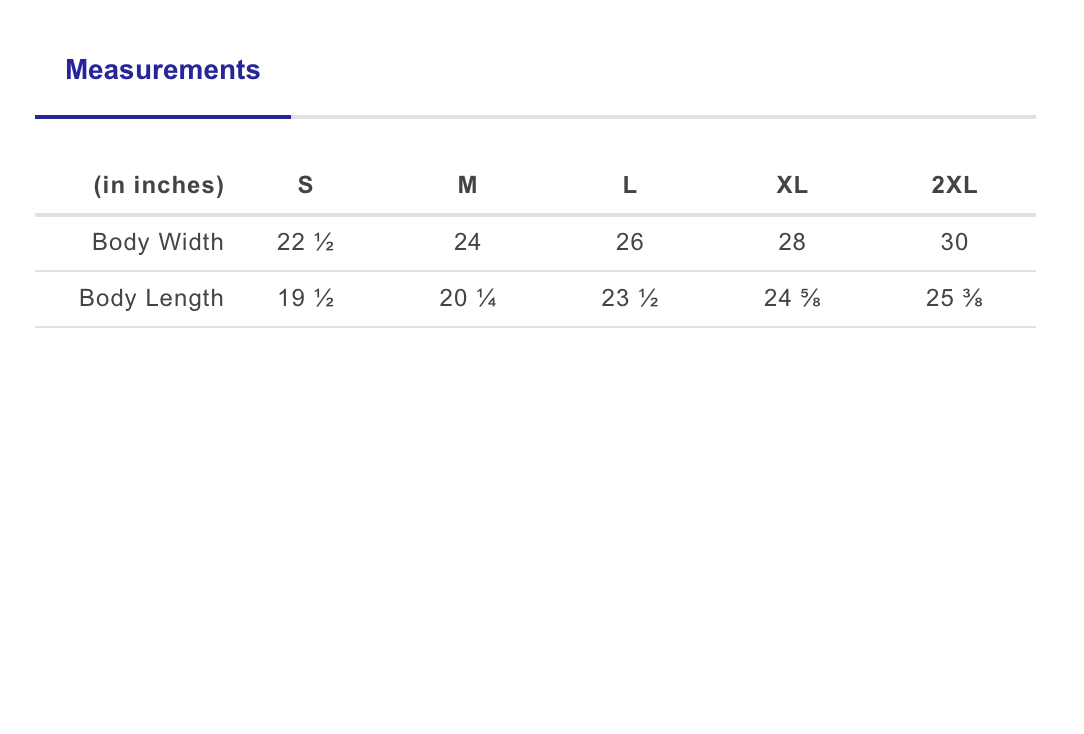Select the S size column header

[305, 185]
